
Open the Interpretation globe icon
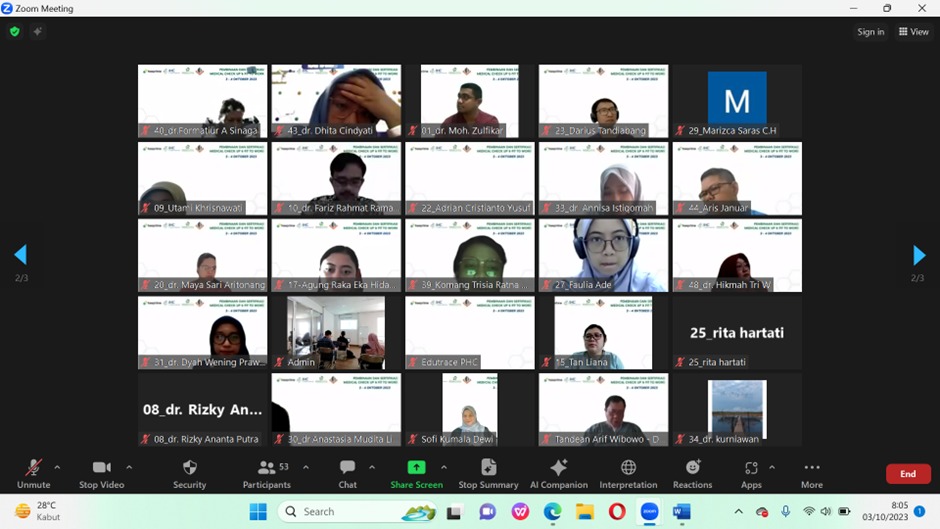628,467
